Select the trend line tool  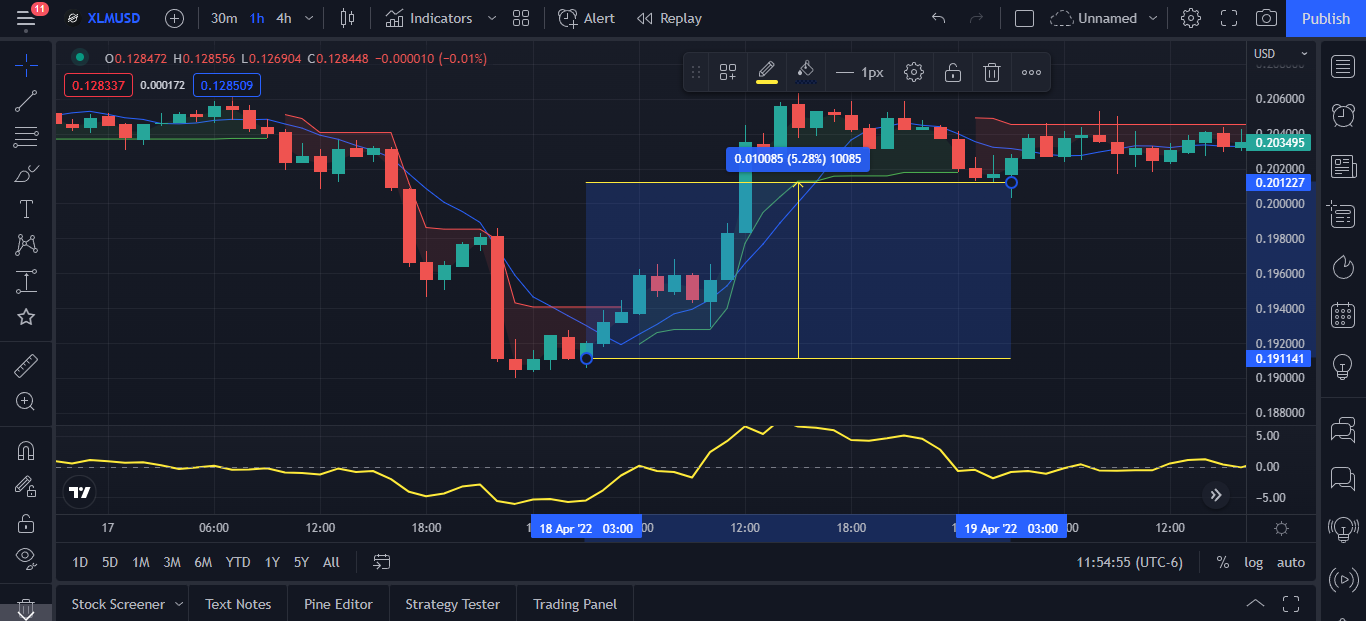tap(26, 101)
